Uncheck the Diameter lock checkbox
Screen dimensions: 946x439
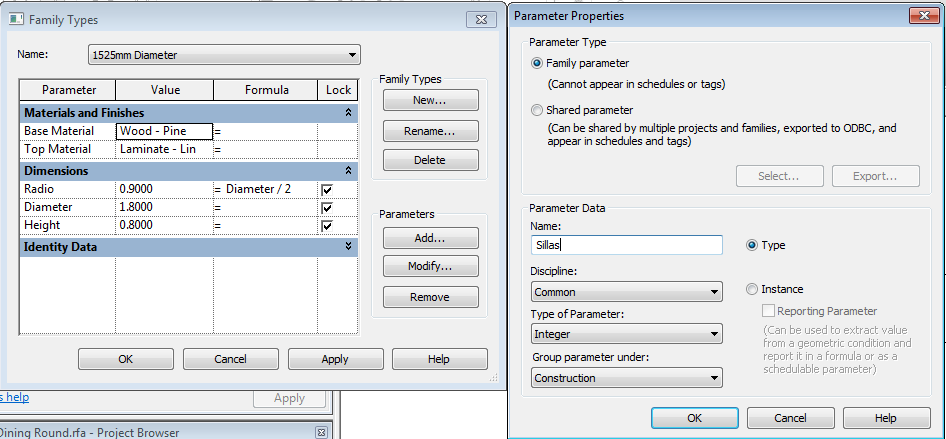pyautogui.click(x=327, y=207)
